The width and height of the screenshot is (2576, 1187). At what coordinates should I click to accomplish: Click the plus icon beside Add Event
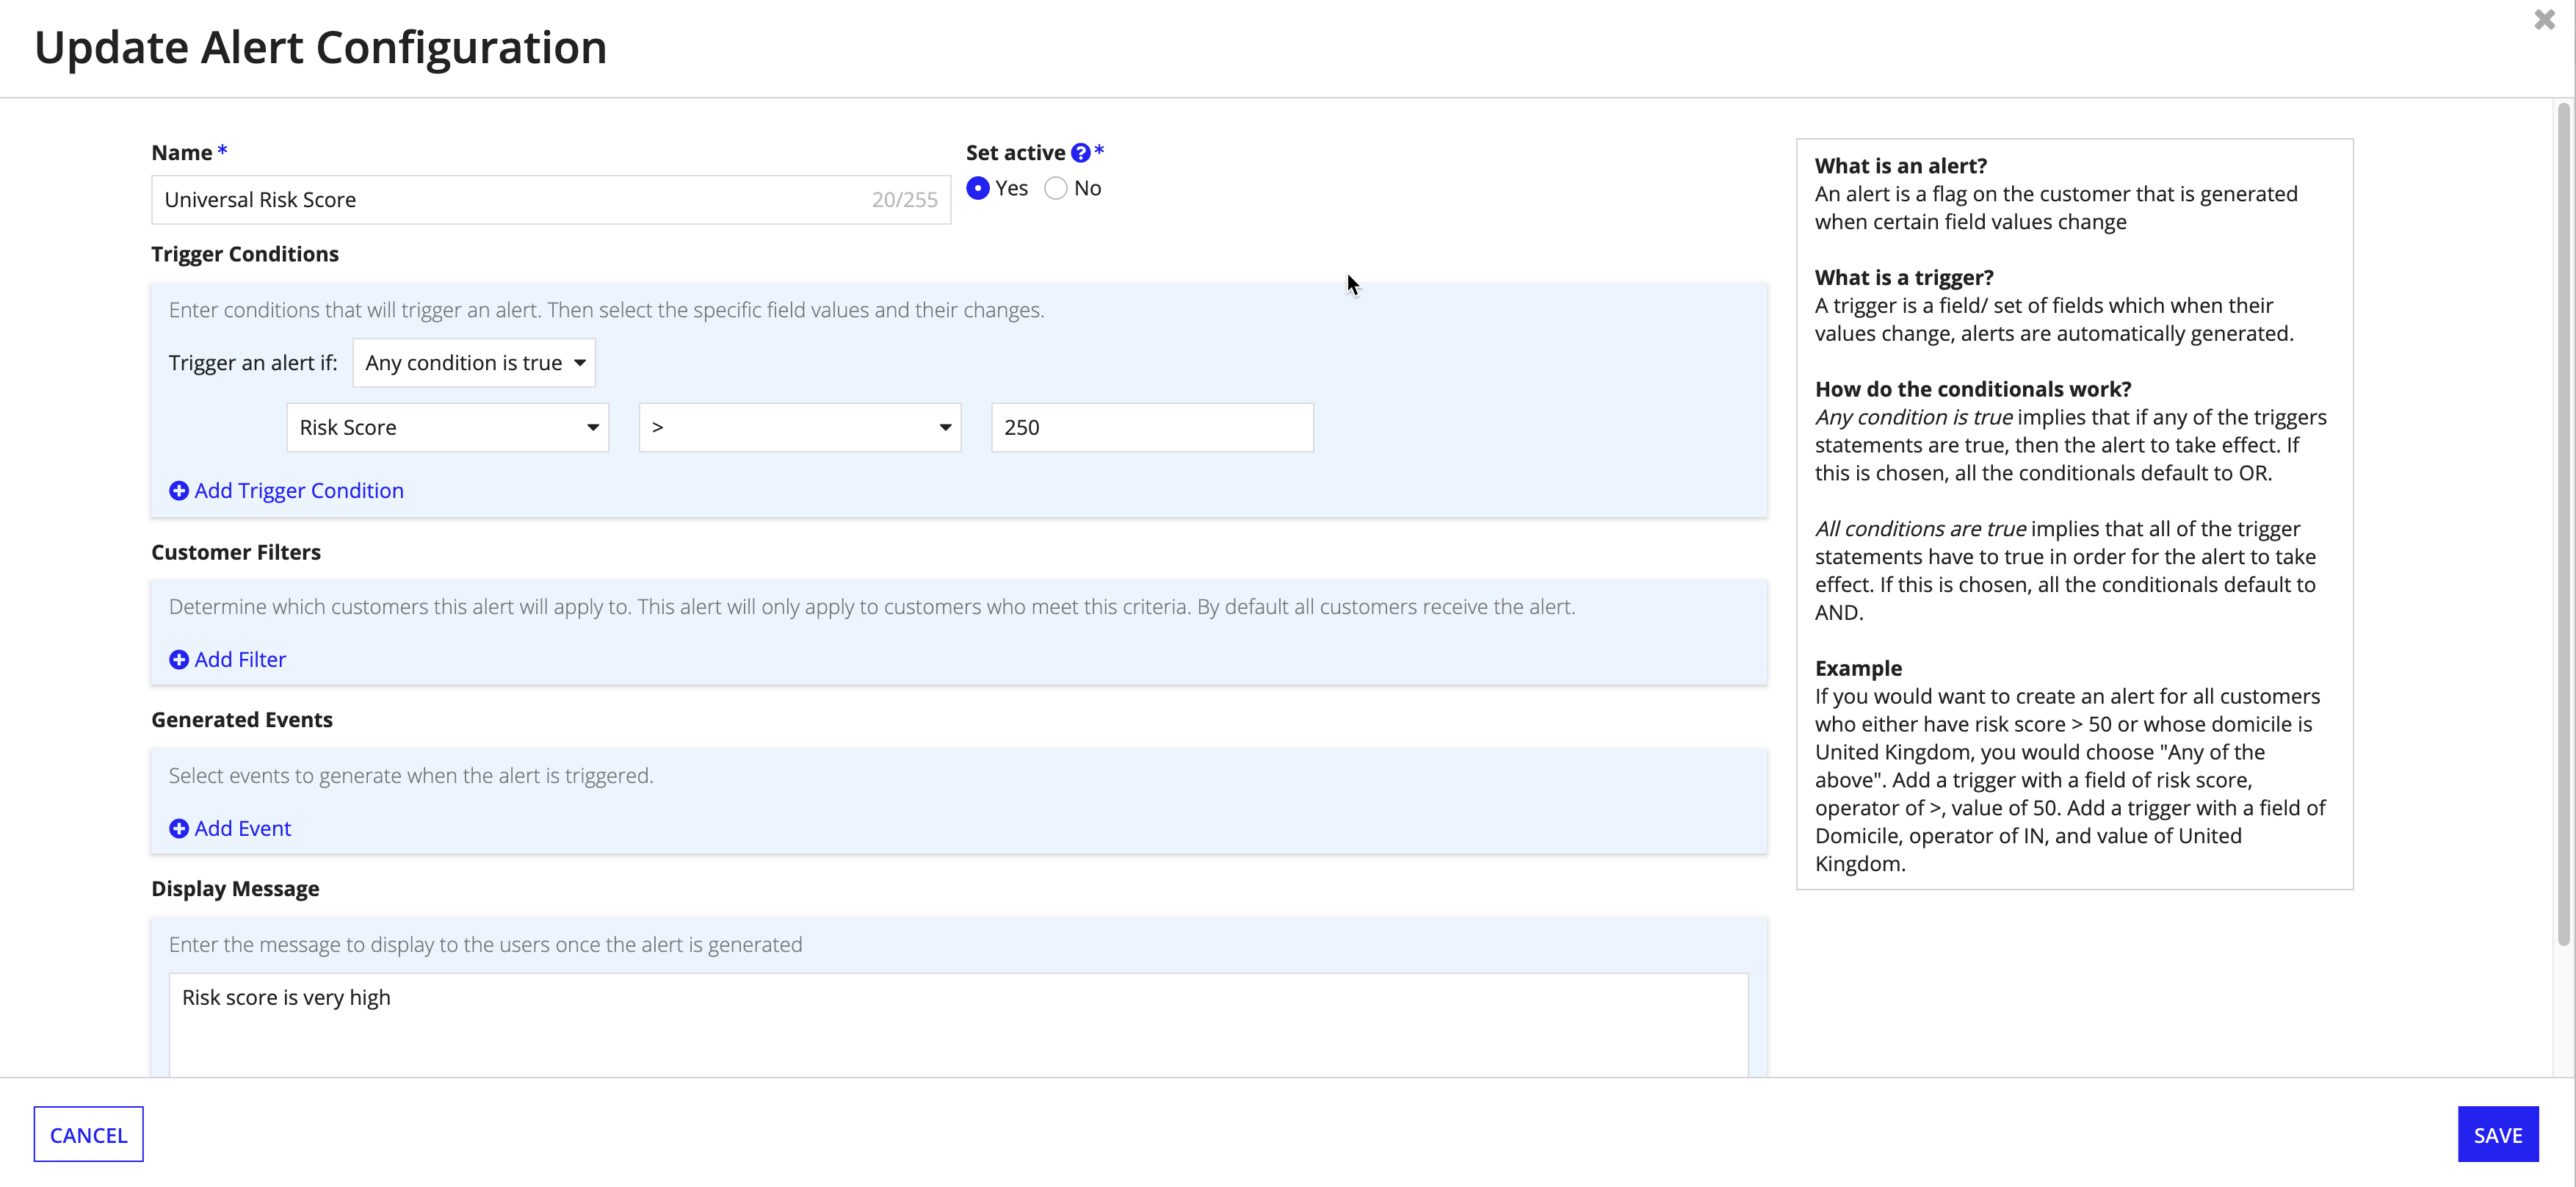click(179, 829)
